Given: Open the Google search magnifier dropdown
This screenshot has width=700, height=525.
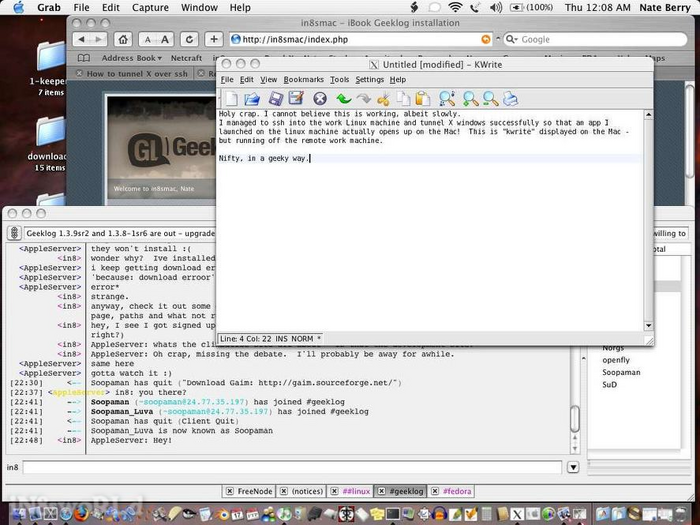Looking at the screenshot, I should tap(512, 39).
